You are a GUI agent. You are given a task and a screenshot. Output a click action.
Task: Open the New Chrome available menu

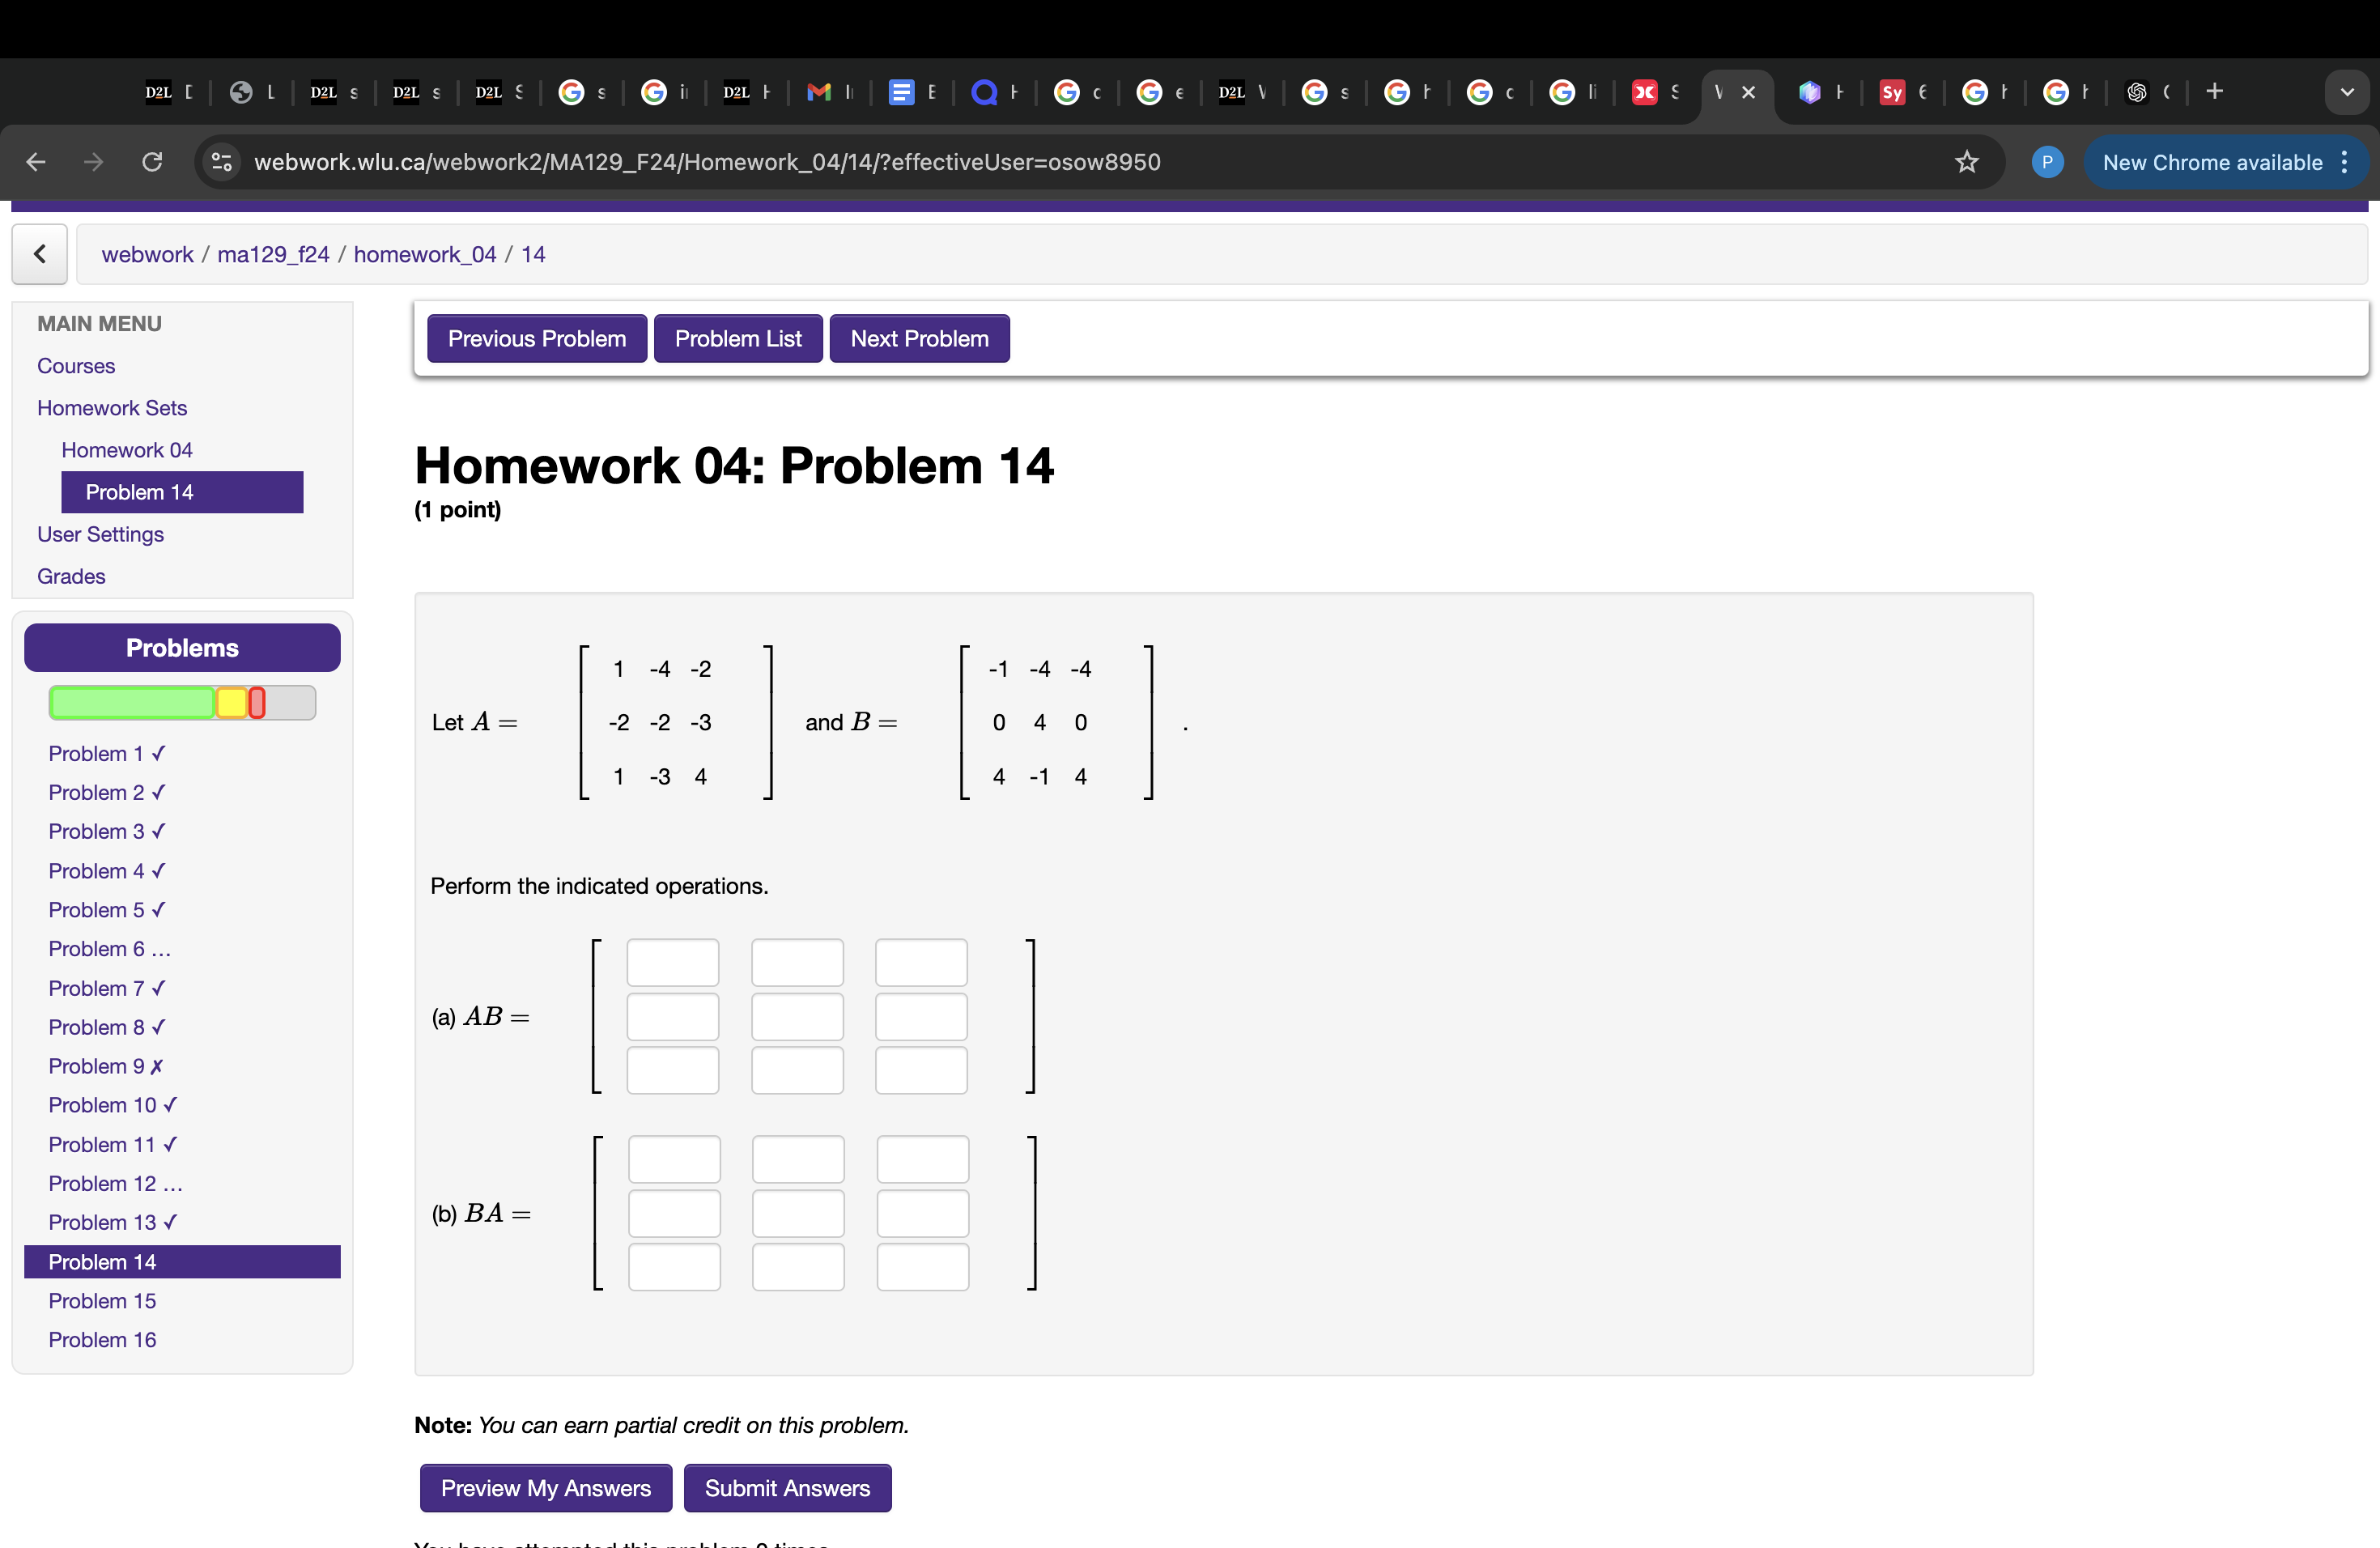2225,162
